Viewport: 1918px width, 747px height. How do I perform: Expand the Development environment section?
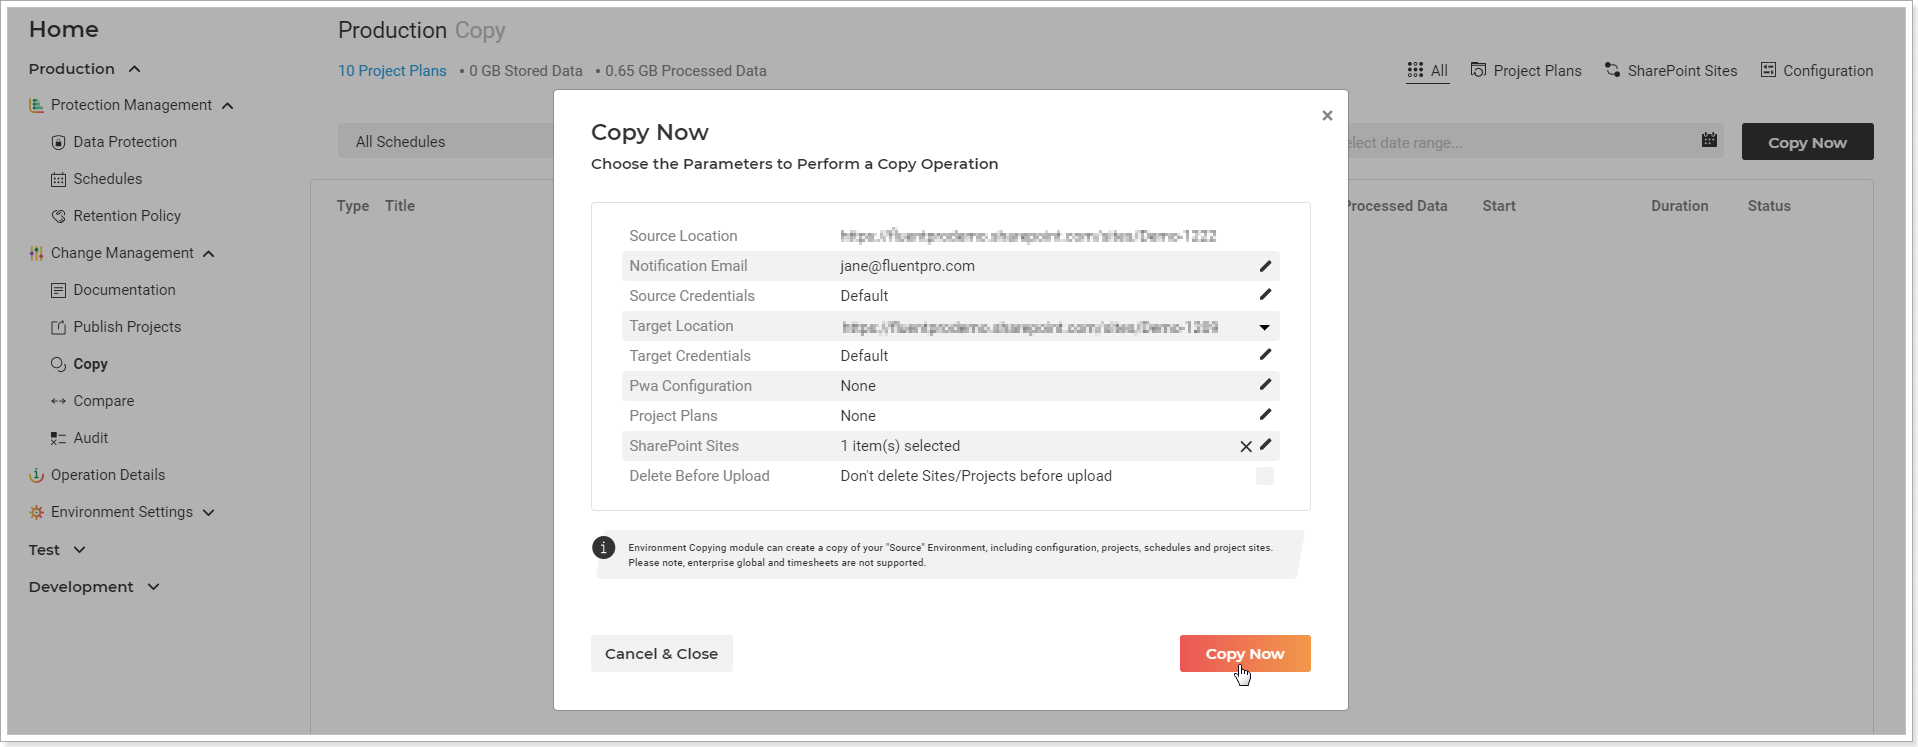click(x=153, y=587)
